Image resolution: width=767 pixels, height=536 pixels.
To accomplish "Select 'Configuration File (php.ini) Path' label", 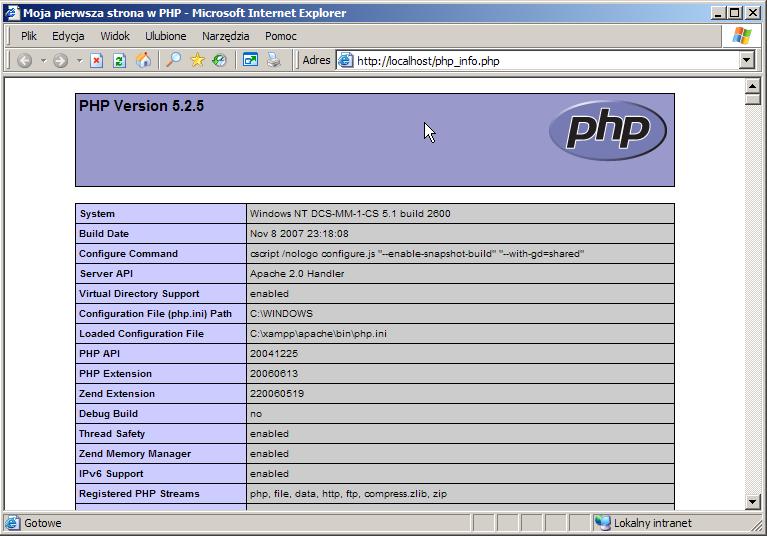I will point(155,314).
